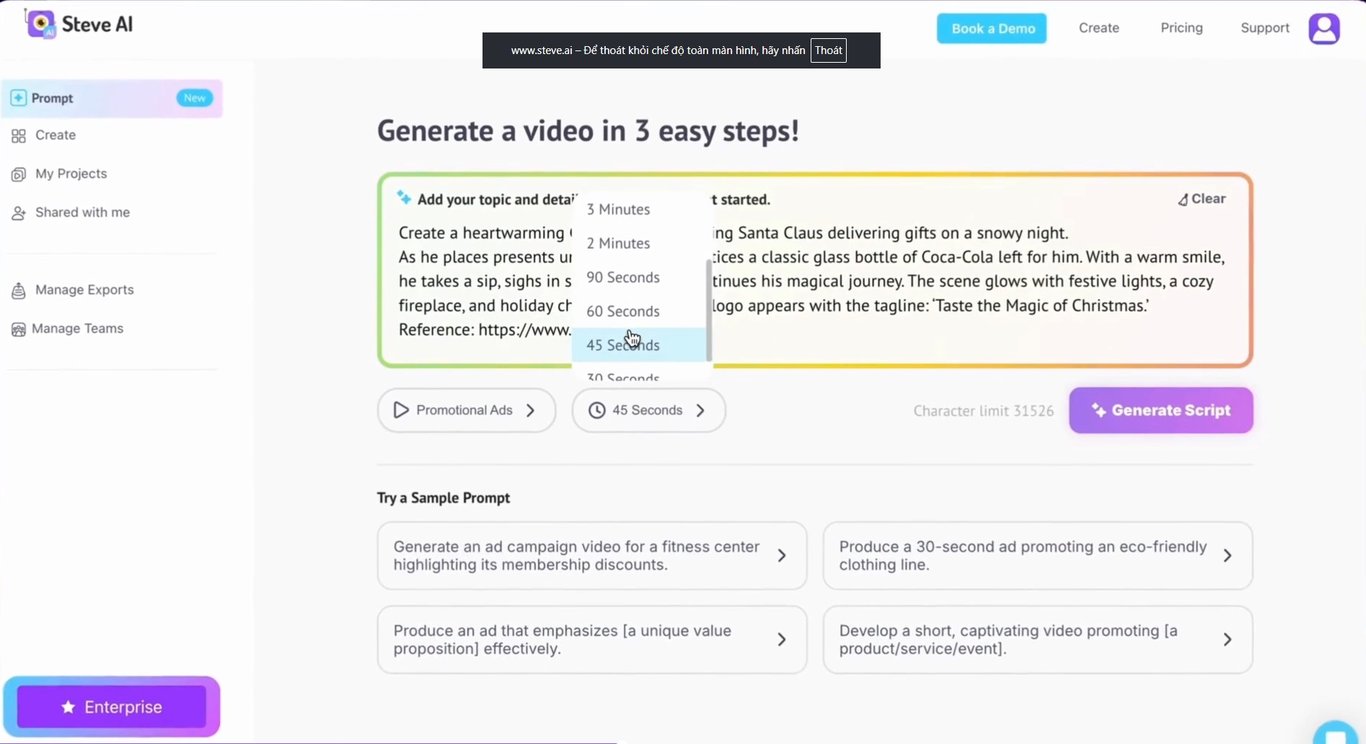Click the Prompt sparkle icon in sidebar

pos(18,98)
